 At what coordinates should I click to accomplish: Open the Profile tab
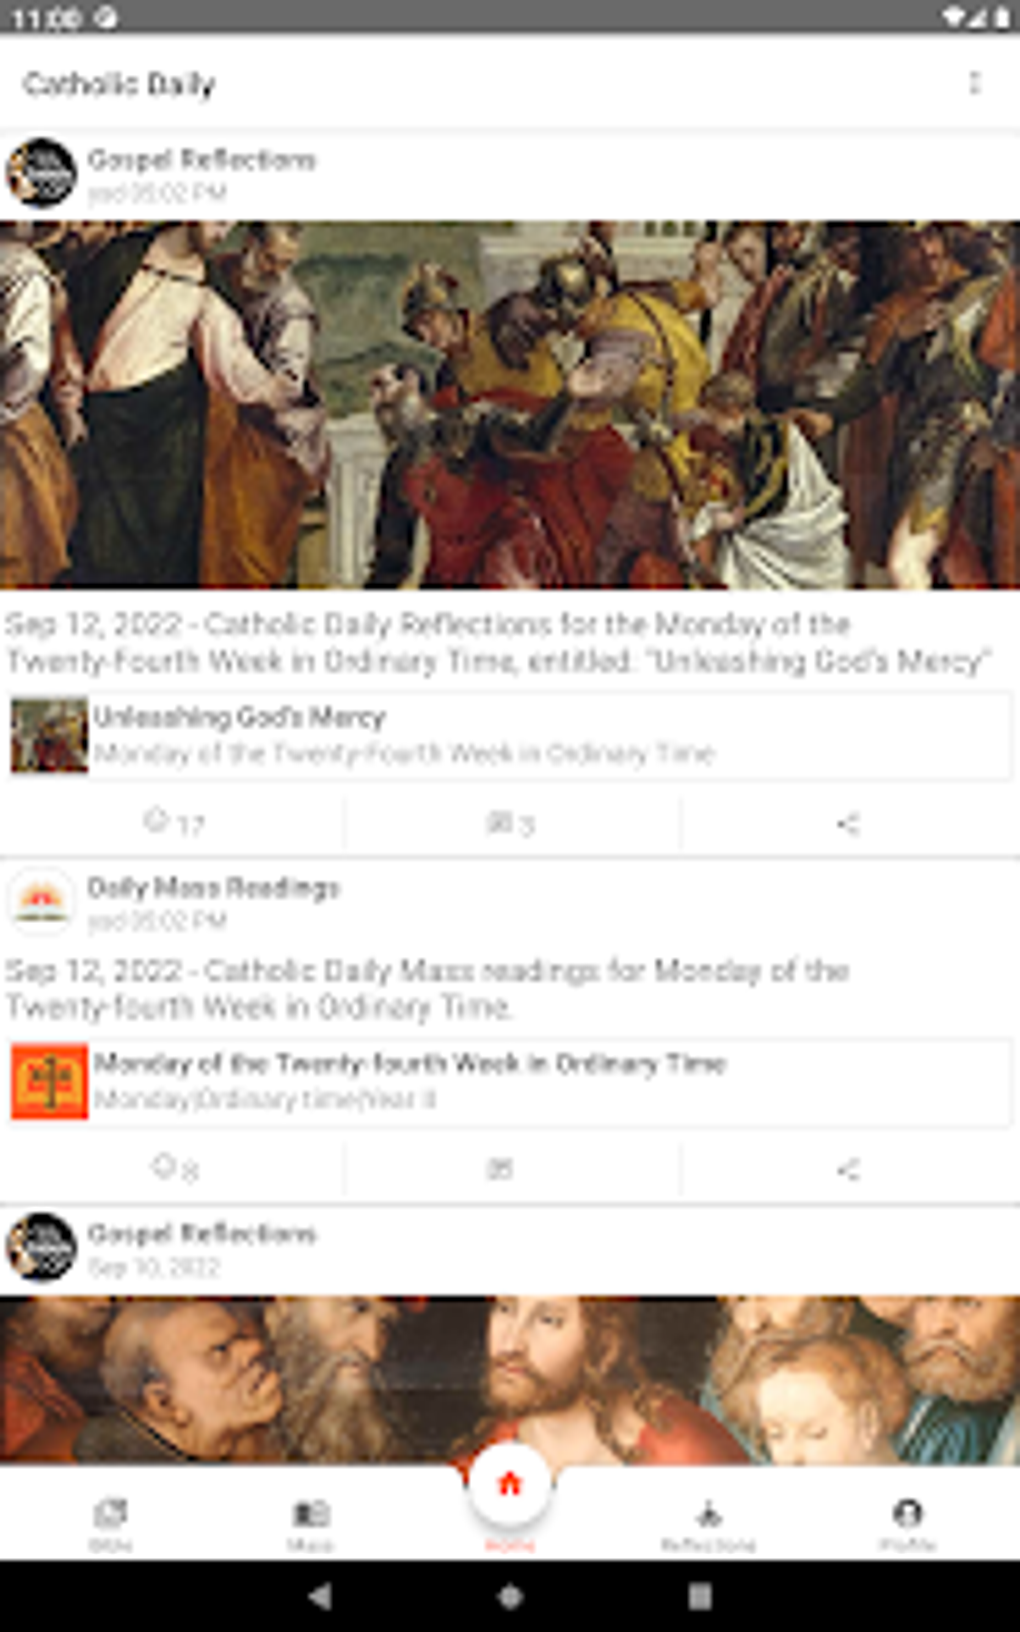(907, 1523)
